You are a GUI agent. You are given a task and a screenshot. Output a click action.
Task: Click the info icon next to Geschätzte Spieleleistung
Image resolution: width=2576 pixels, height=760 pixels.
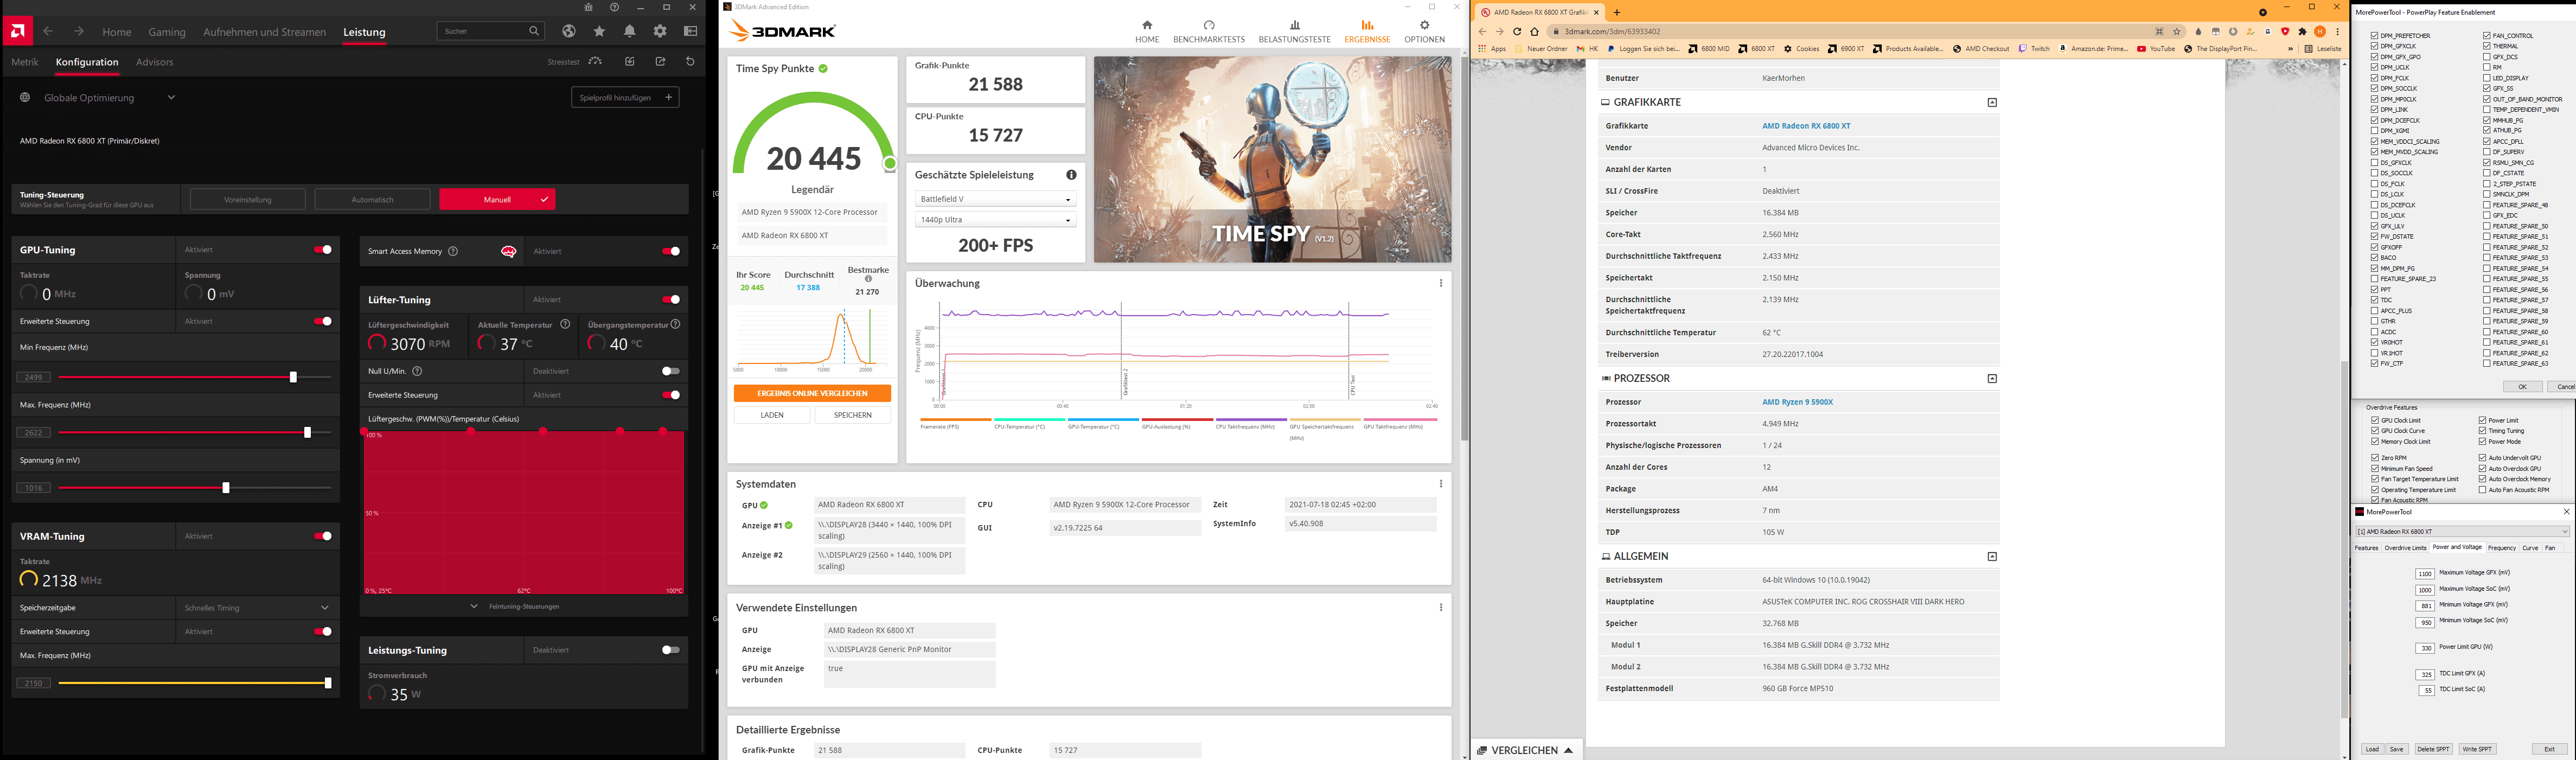(1071, 175)
